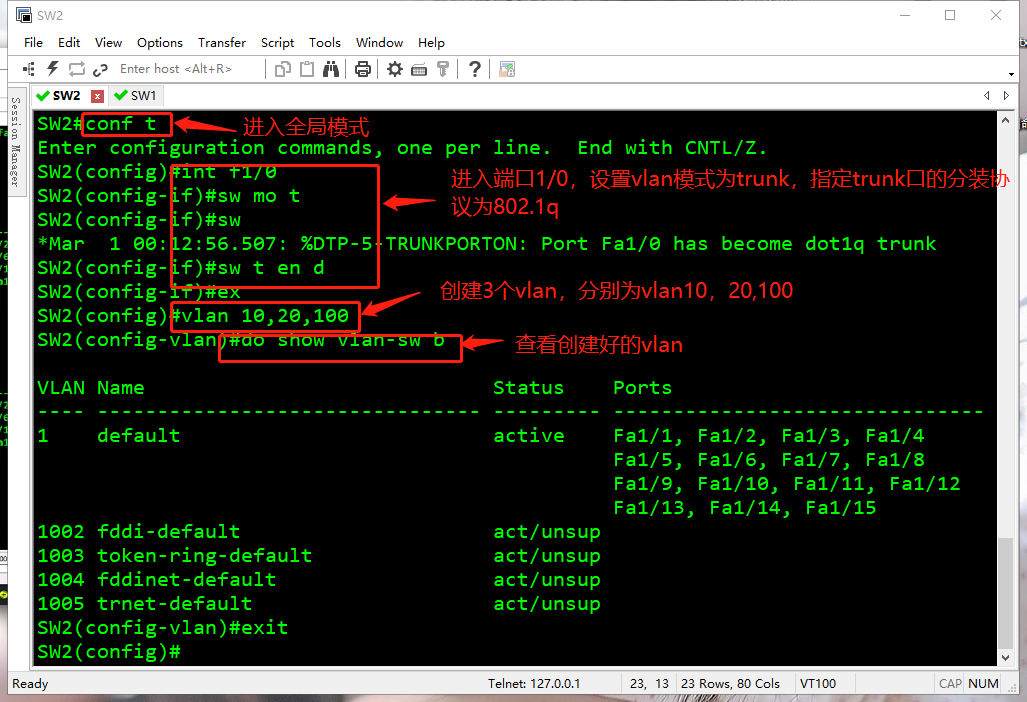Open the Edit menu
1027x702 pixels.
point(69,43)
